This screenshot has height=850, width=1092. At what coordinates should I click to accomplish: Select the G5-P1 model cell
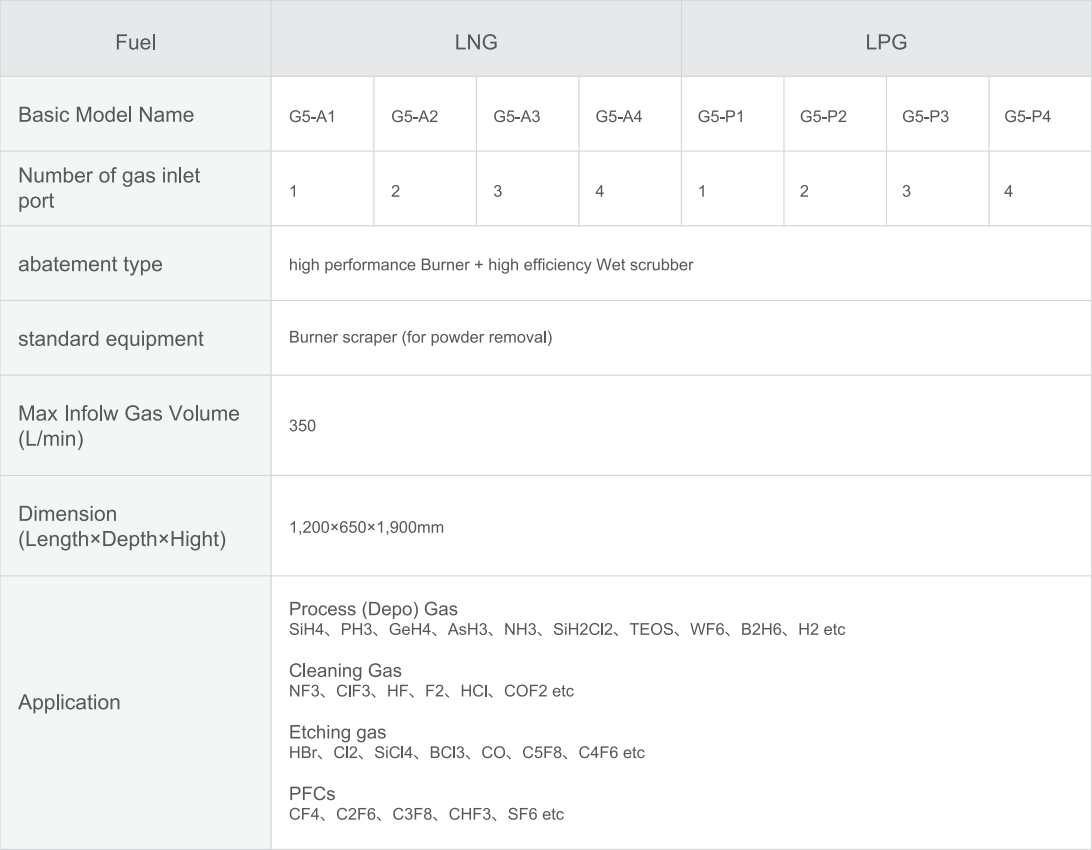pyautogui.click(x=732, y=114)
